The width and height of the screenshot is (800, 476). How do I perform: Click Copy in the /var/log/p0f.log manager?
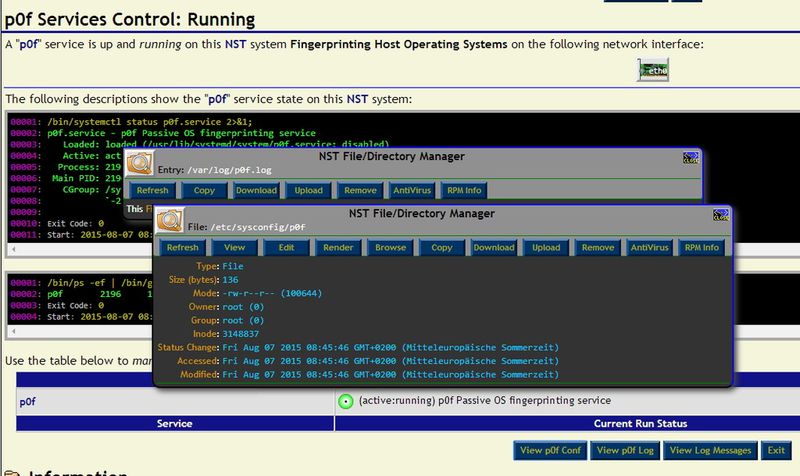204,190
